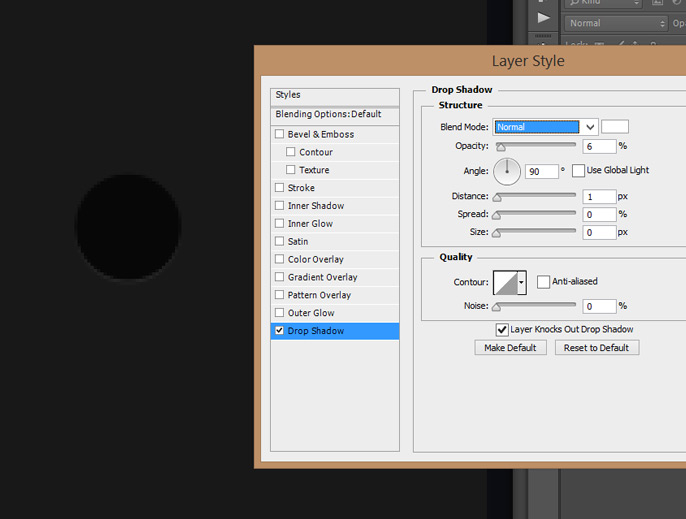
Task: Click the Angle dial control
Action: 507,171
